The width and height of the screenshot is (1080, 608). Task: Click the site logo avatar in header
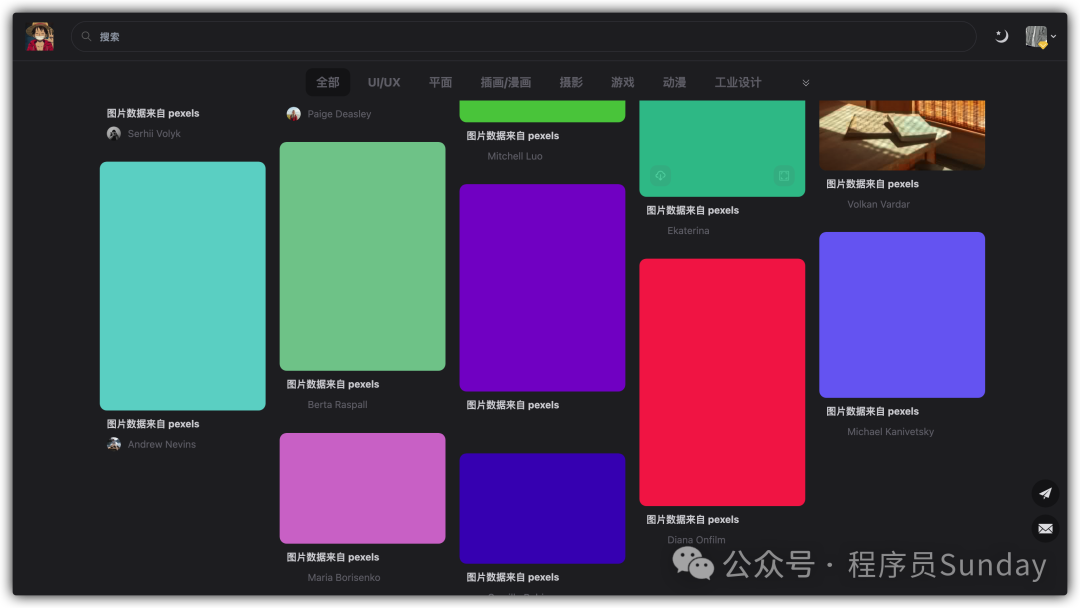coord(40,36)
